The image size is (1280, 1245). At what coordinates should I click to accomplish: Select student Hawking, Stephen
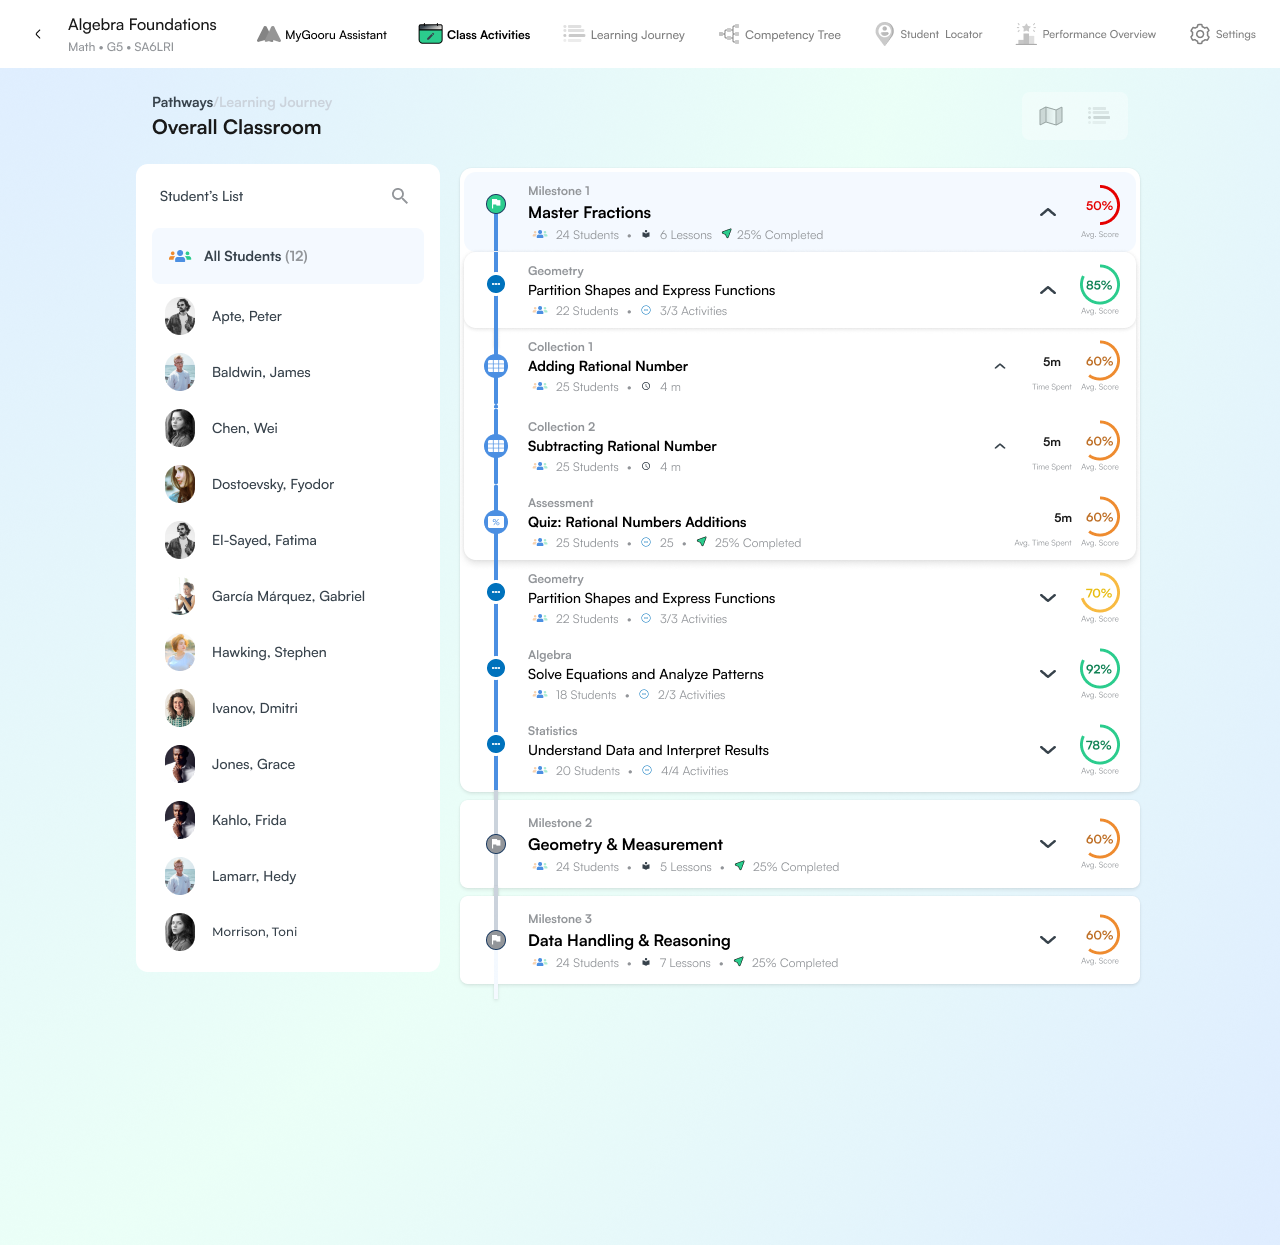coord(288,652)
